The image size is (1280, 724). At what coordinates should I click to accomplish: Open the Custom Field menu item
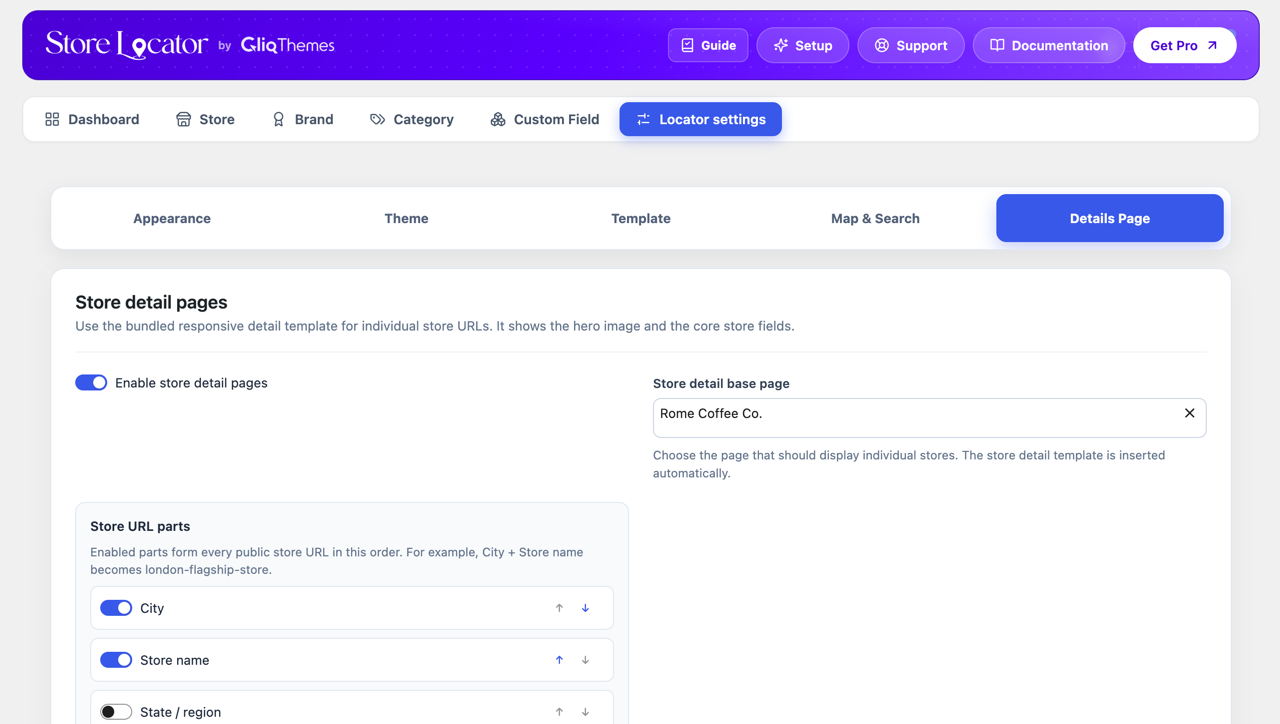pos(545,119)
